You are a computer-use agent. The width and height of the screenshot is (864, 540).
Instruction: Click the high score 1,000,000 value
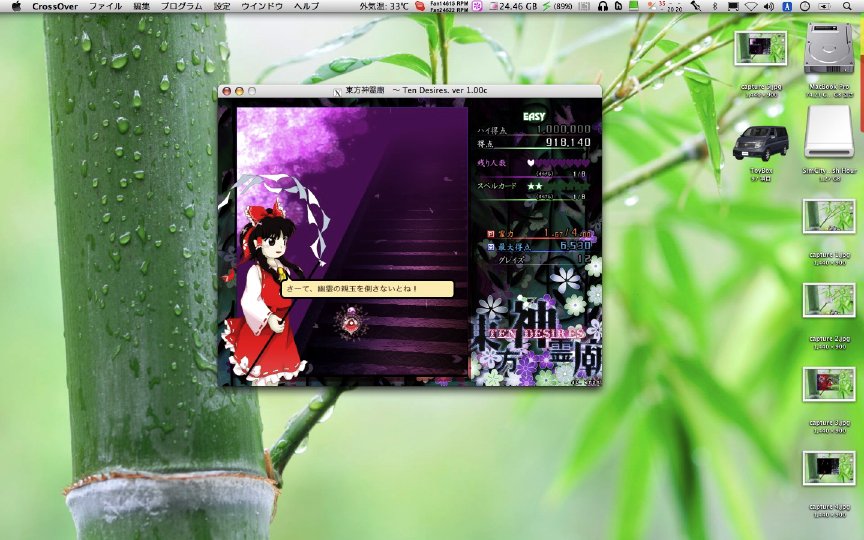[563, 129]
